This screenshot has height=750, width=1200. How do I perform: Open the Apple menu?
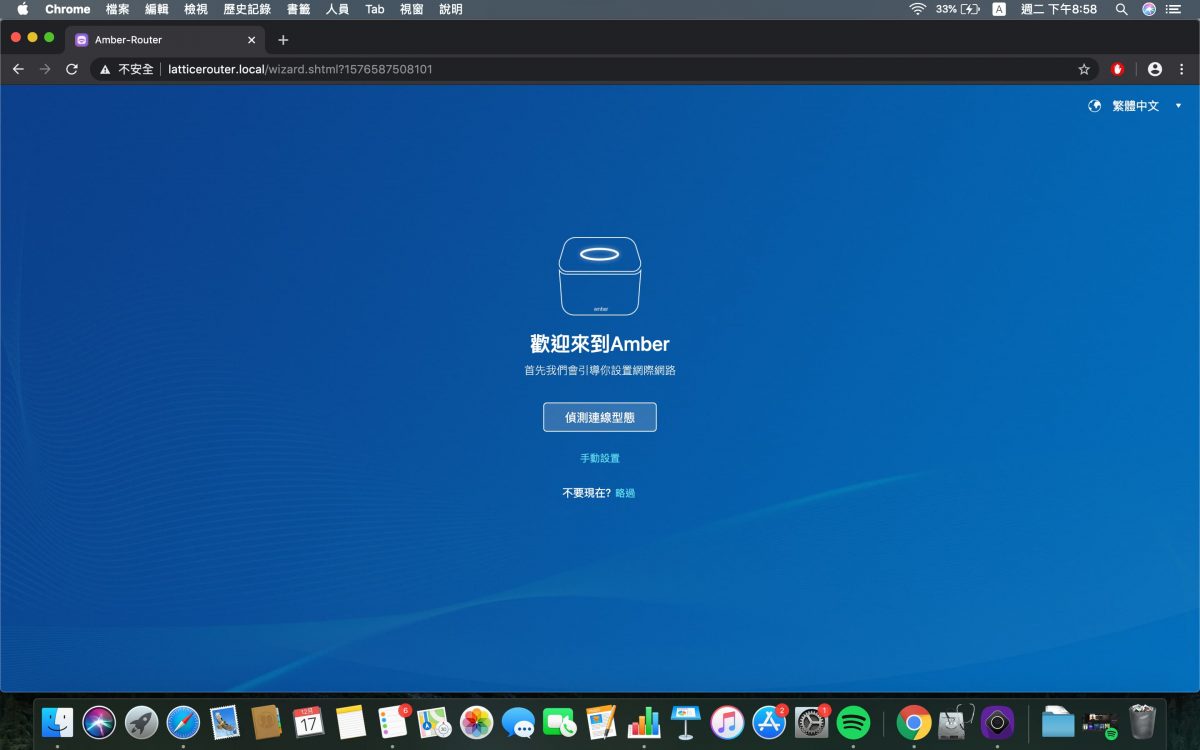coord(22,9)
